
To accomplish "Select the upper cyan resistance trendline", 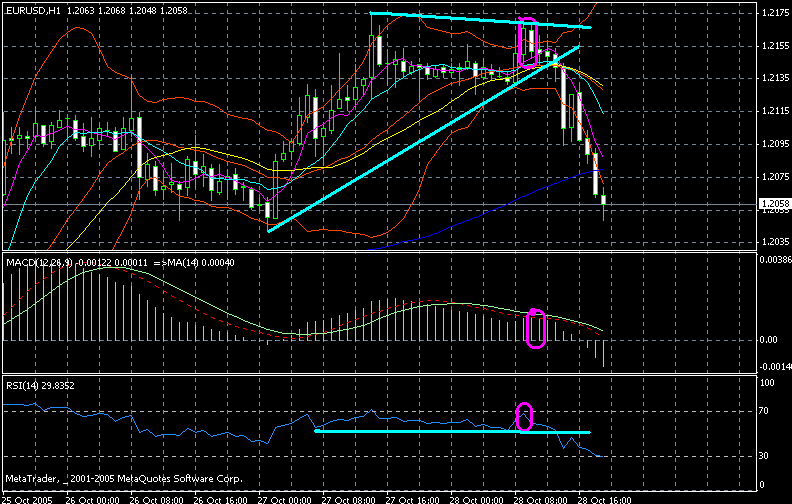I will coord(480,20).
